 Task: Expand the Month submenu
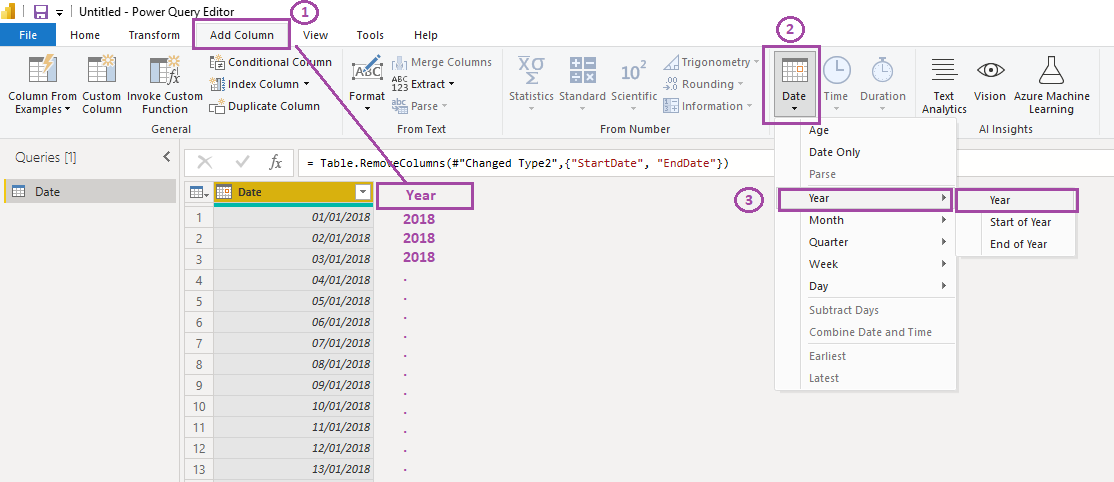(x=878, y=220)
